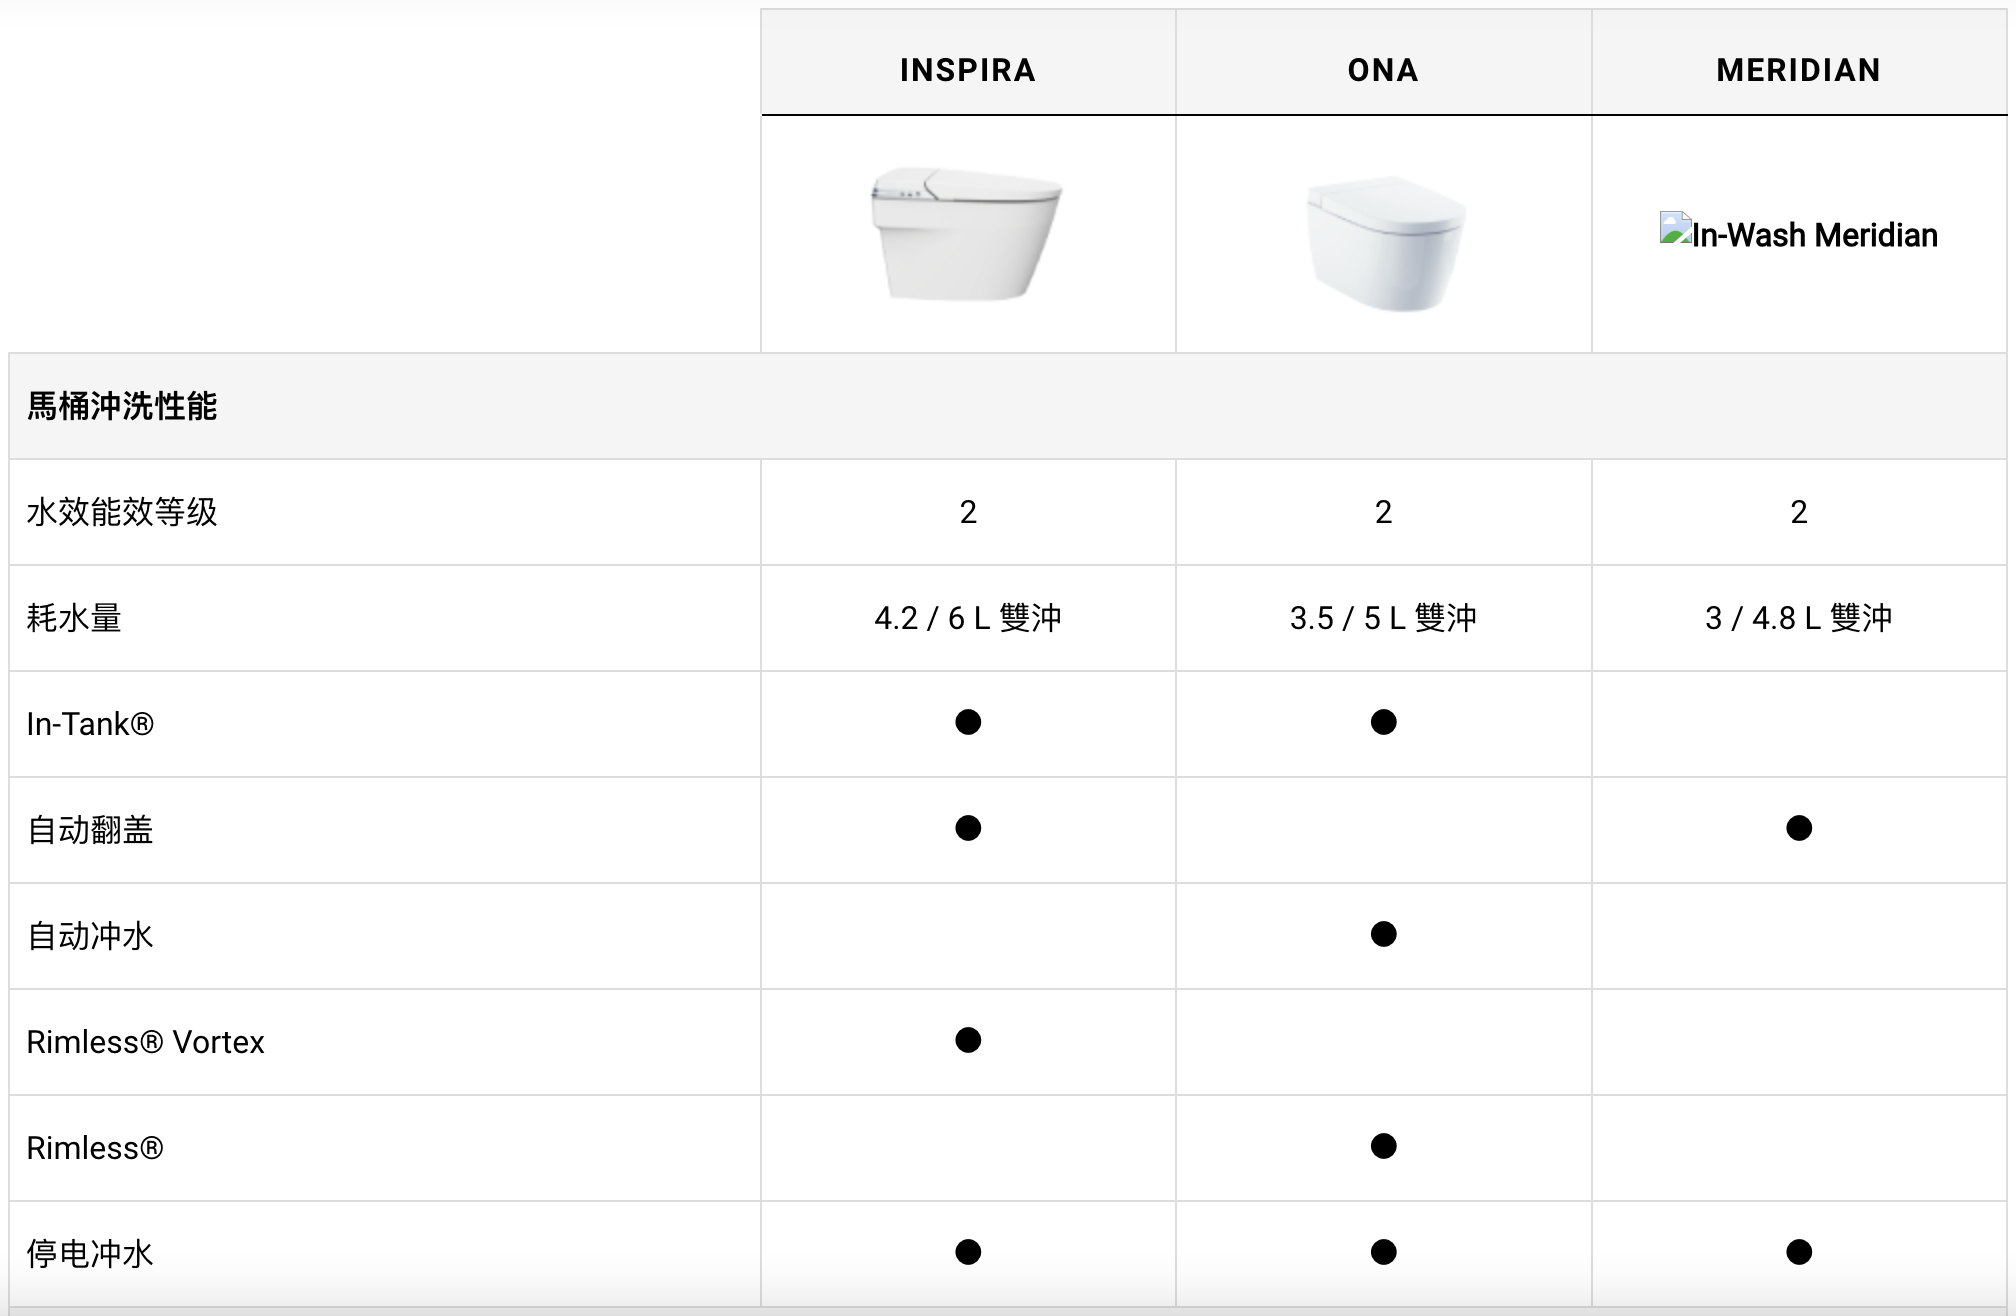Image resolution: width=2016 pixels, height=1316 pixels.
Task: Select the ONA column header
Action: pos(1383,70)
